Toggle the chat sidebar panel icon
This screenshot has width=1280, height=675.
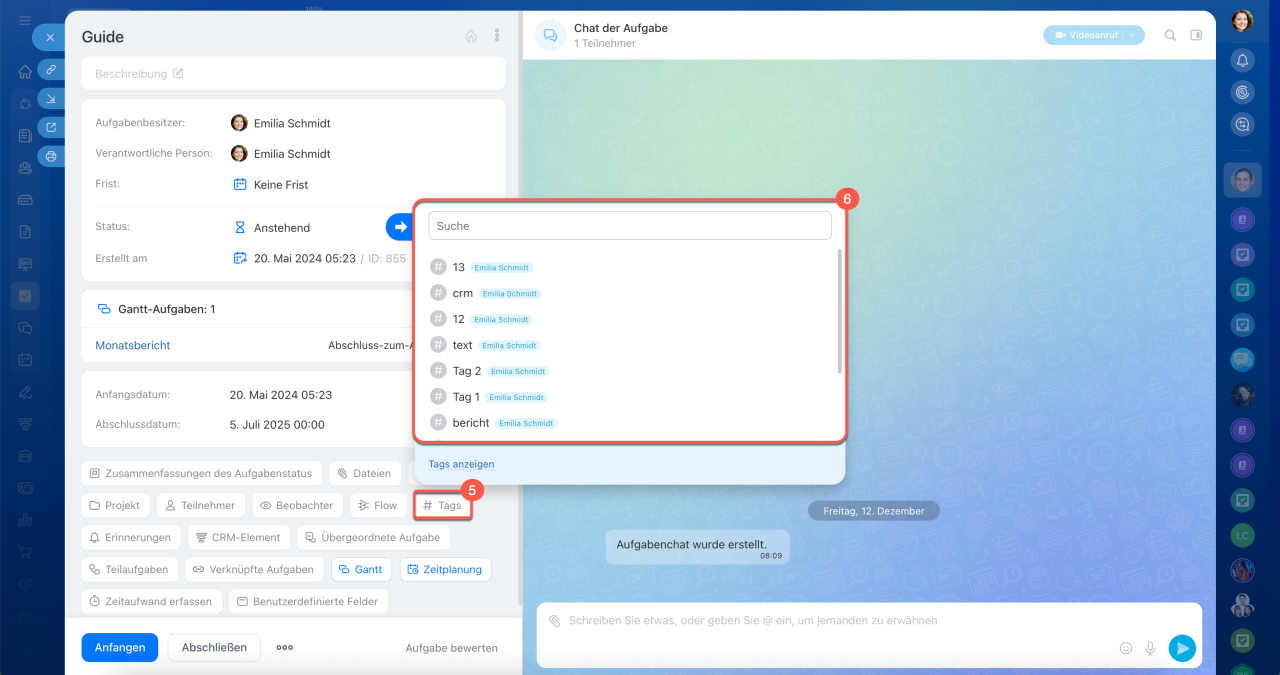(x=1196, y=35)
